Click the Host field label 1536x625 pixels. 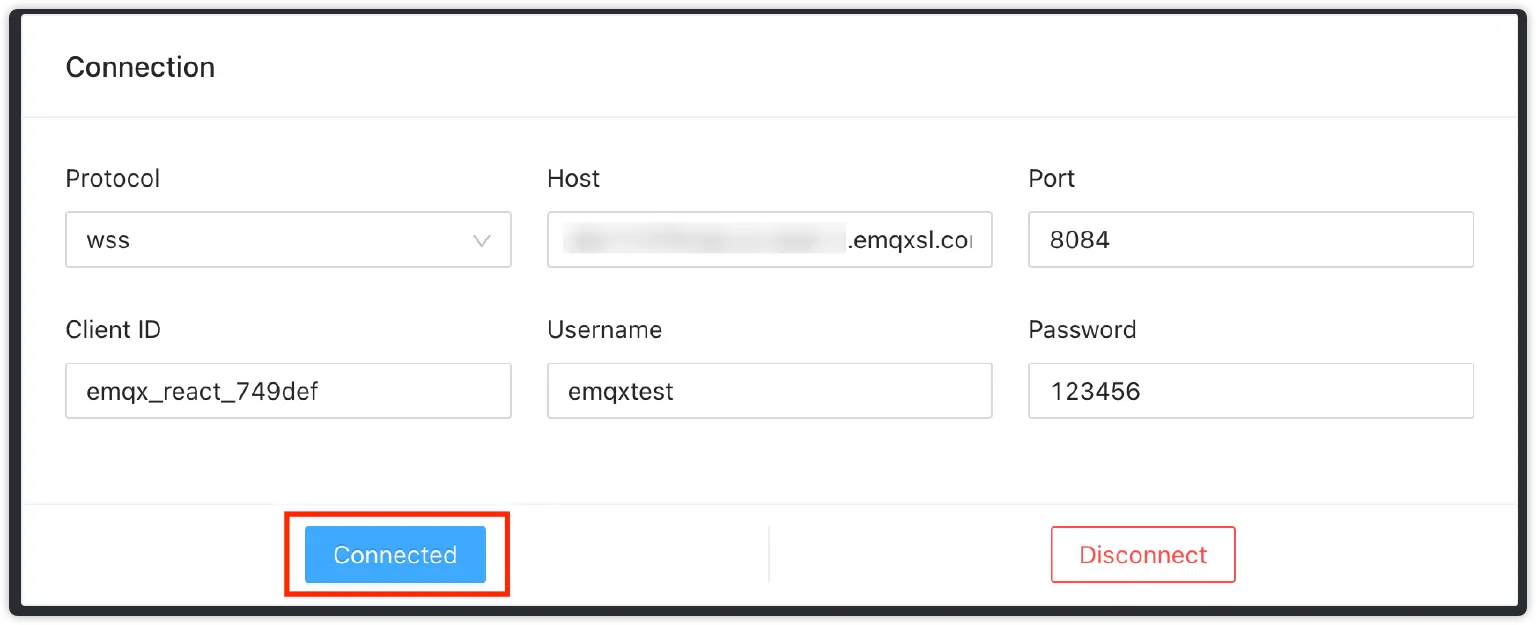pos(573,179)
